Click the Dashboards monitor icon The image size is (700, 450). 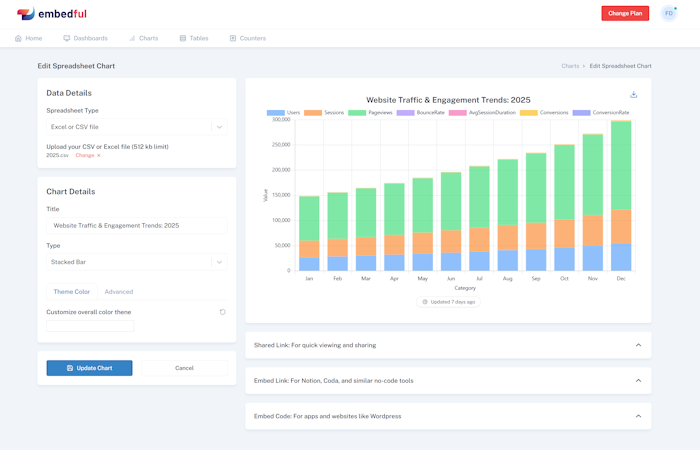[67, 38]
